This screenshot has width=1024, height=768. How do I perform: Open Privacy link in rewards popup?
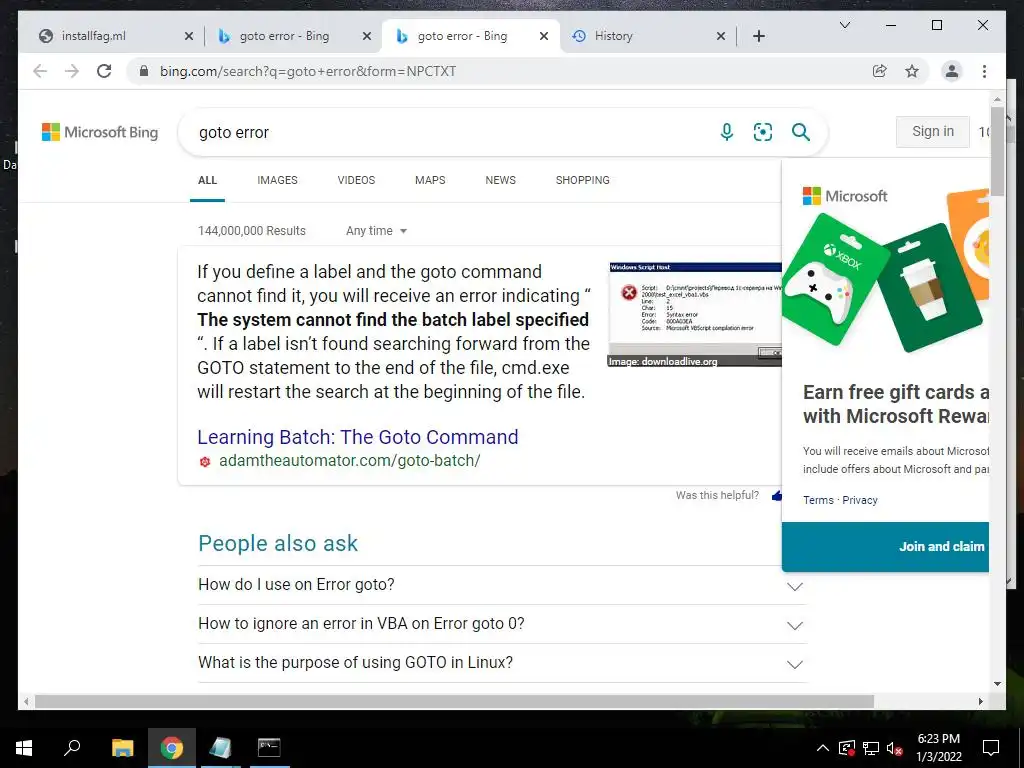[859, 500]
